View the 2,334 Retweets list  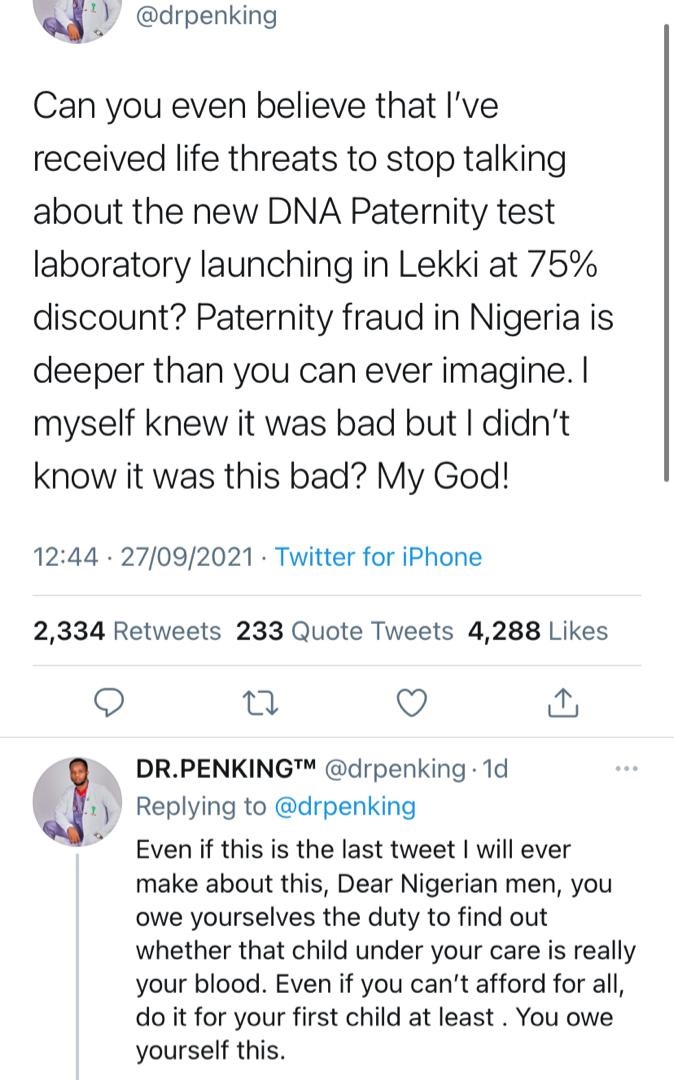click(127, 631)
